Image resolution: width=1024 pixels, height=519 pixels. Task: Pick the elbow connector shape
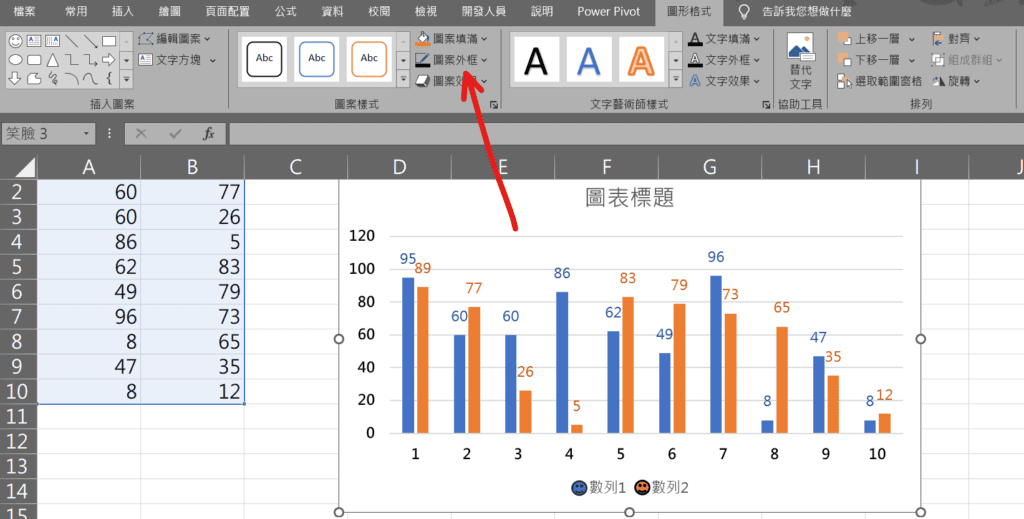[x=72, y=60]
